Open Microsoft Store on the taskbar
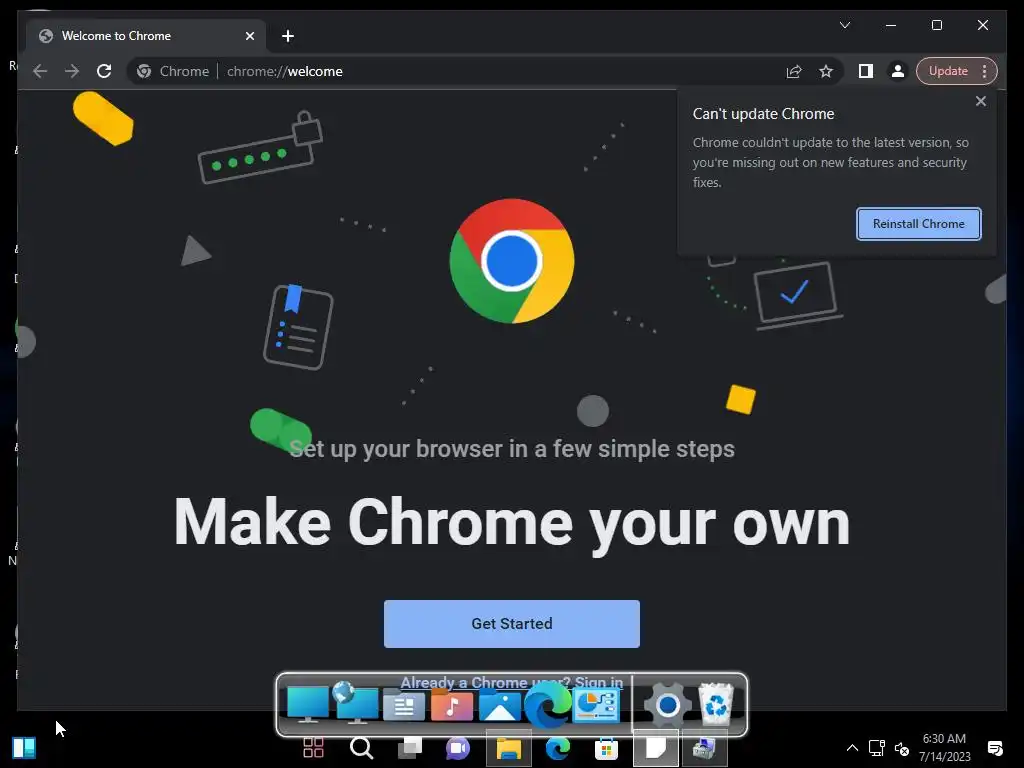 (x=606, y=748)
